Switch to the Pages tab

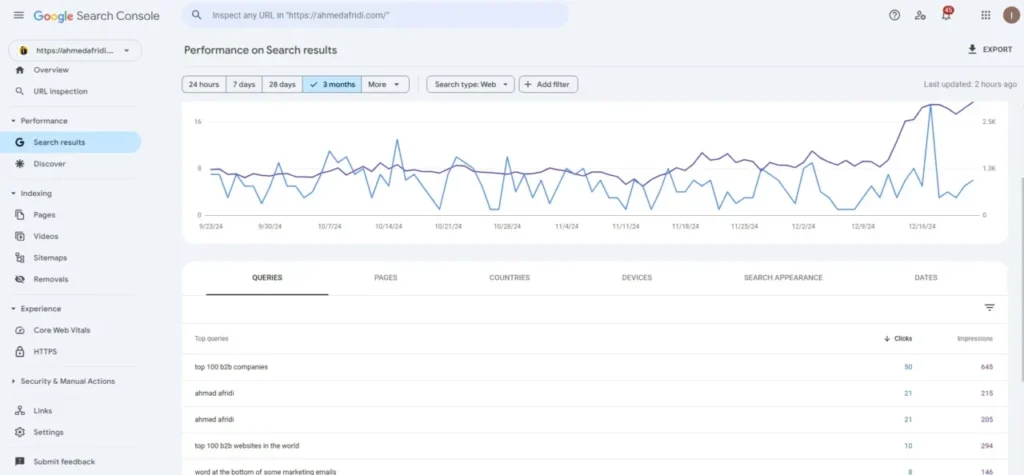[386, 277]
